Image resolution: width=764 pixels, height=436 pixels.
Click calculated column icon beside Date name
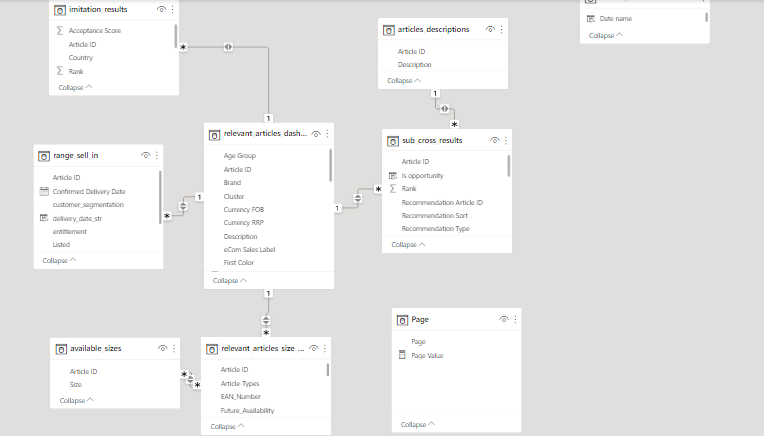click(x=591, y=19)
